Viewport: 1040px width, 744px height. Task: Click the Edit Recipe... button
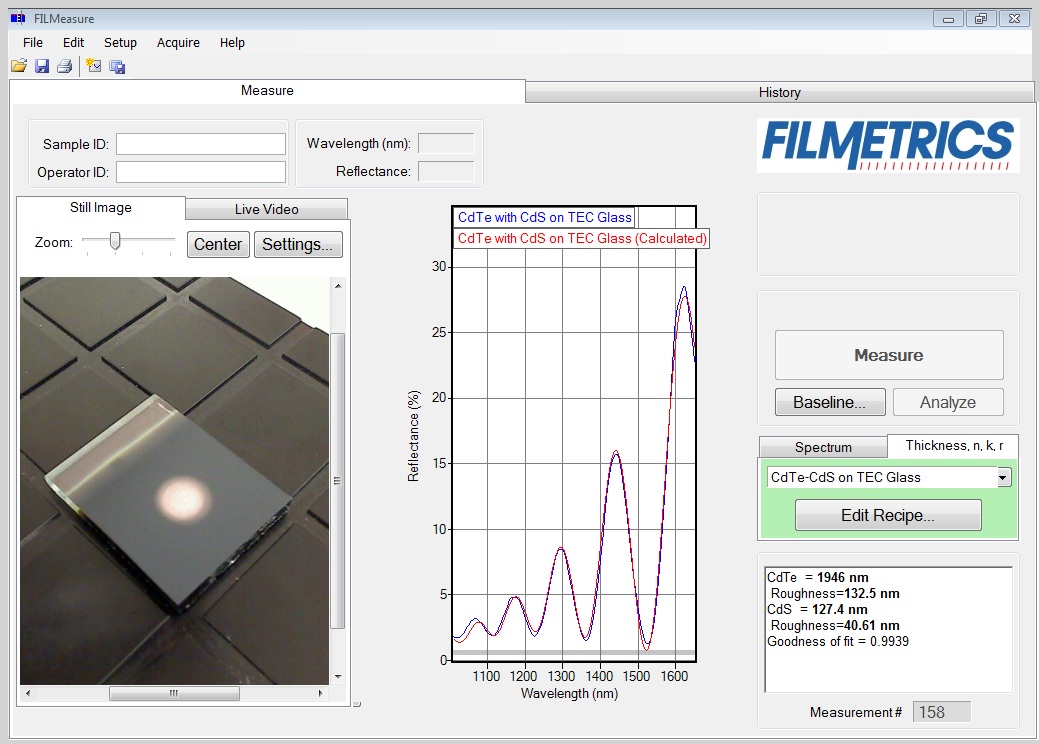(x=888, y=515)
